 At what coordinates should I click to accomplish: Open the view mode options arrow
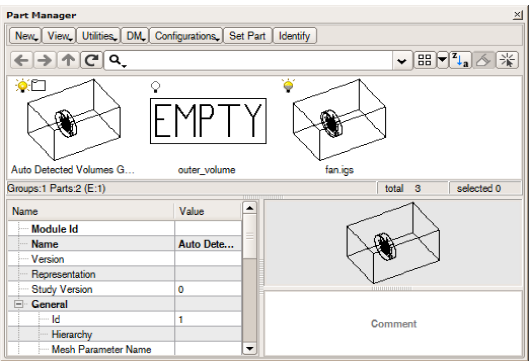coord(442,60)
